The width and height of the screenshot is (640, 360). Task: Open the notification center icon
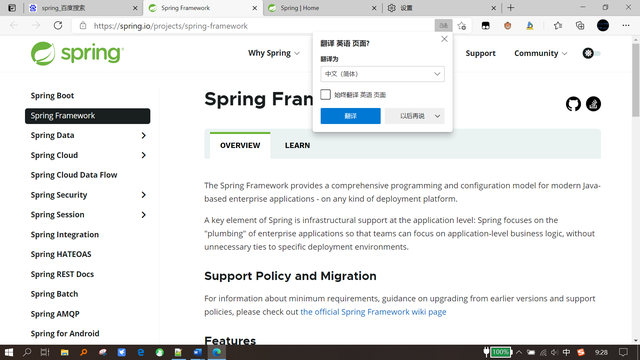click(x=623, y=352)
